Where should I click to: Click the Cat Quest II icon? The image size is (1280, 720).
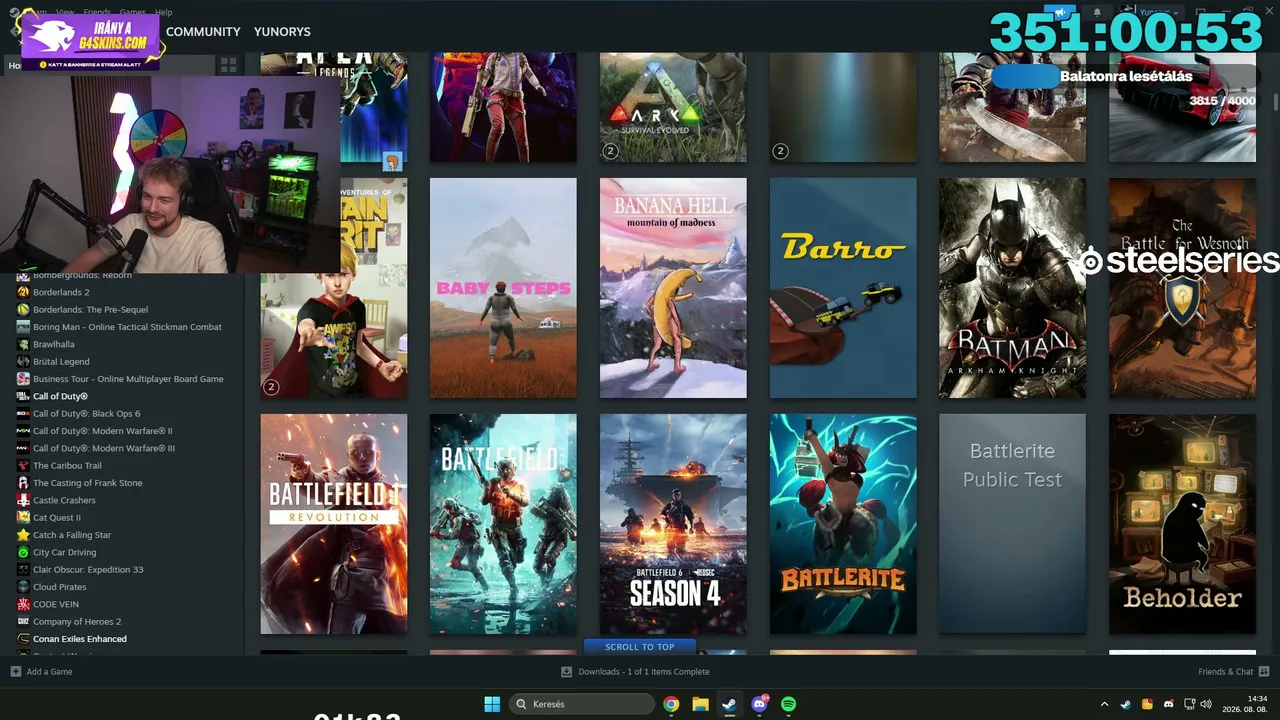23,517
